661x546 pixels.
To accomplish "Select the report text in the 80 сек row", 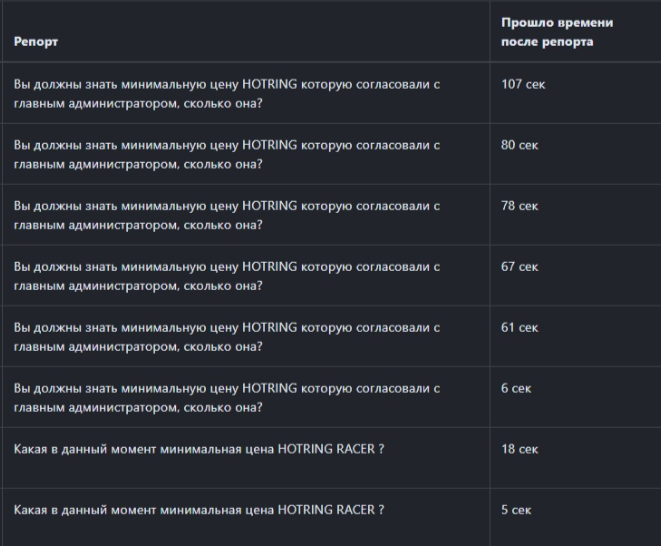I will coord(226,154).
